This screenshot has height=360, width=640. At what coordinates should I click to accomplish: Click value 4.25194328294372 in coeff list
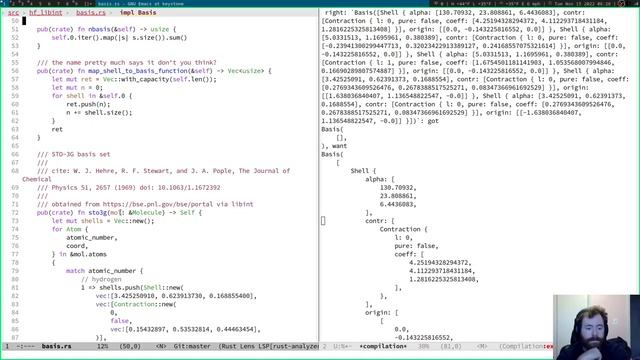point(440,262)
